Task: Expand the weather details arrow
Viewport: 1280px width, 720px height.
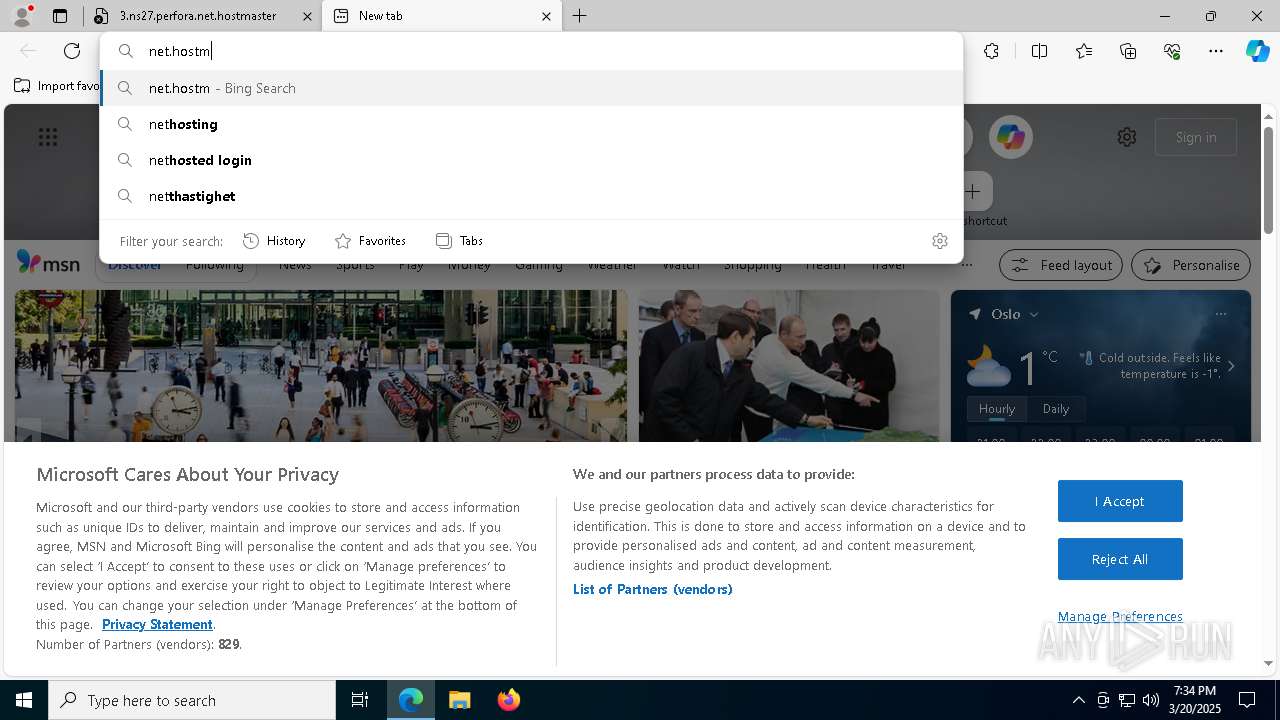Action: [x=1231, y=366]
